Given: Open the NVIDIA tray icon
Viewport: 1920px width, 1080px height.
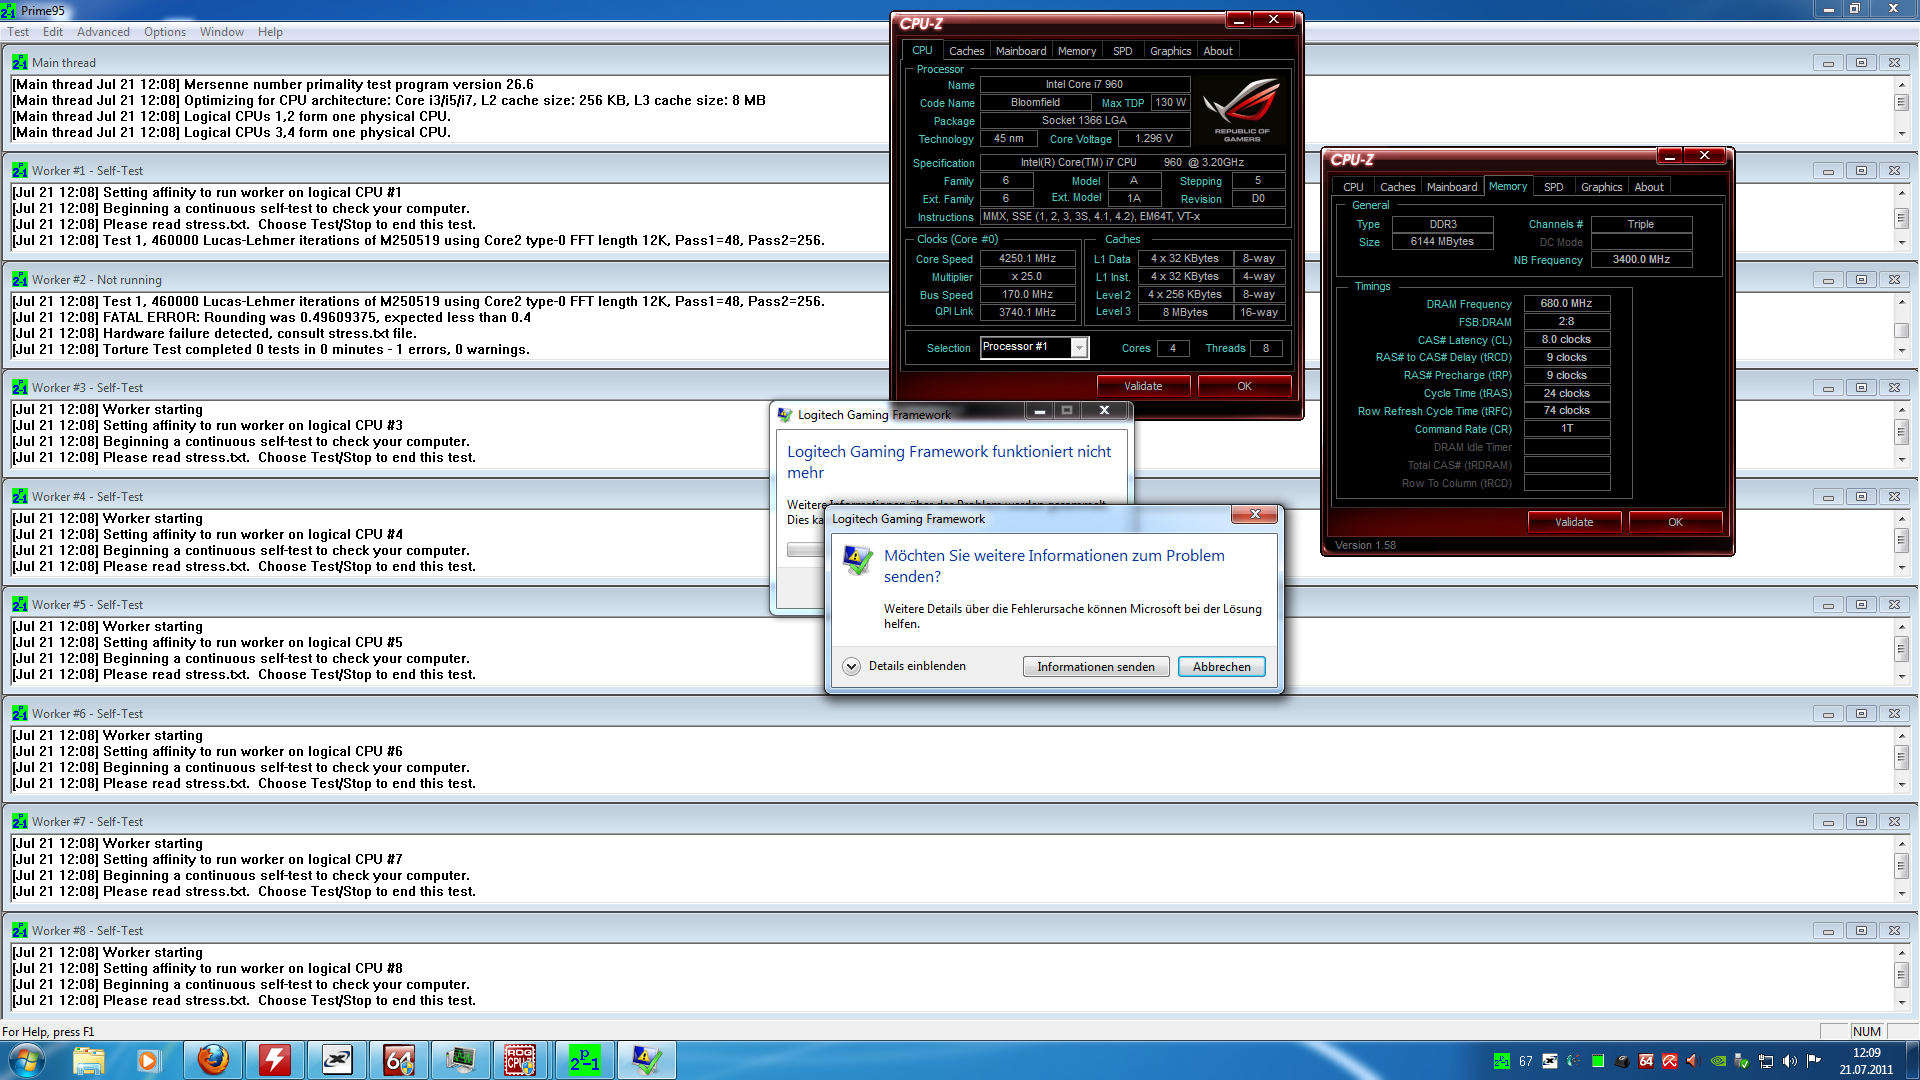Looking at the screenshot, I should click(x=1718, y=1061).
